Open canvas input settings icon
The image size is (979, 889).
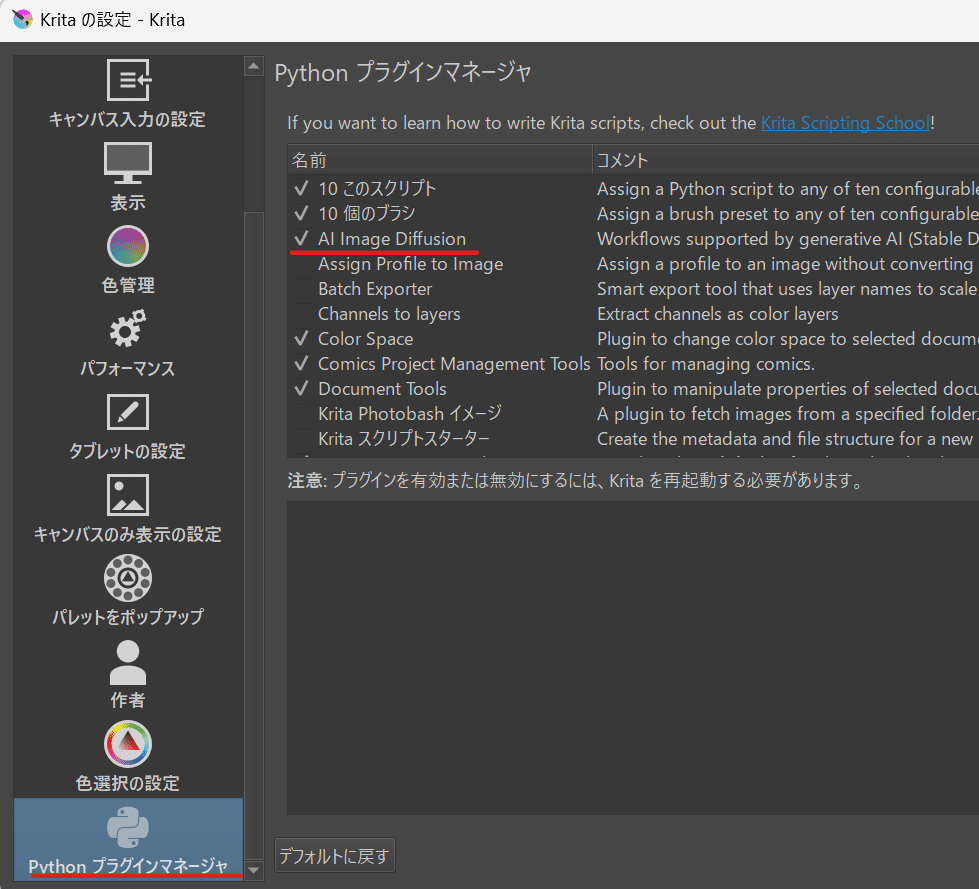[x=128, y=80]
